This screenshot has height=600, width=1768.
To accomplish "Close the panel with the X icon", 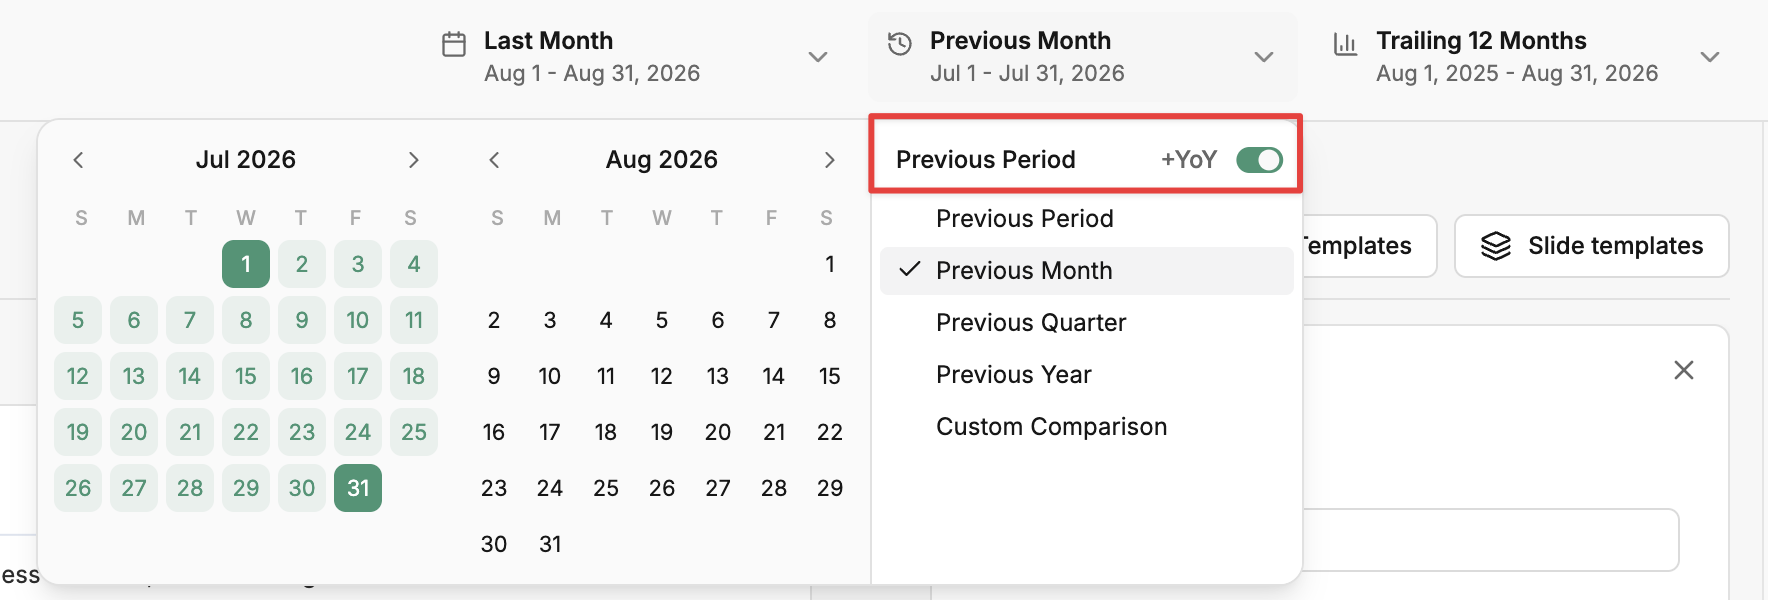I will coord(1684,370).
